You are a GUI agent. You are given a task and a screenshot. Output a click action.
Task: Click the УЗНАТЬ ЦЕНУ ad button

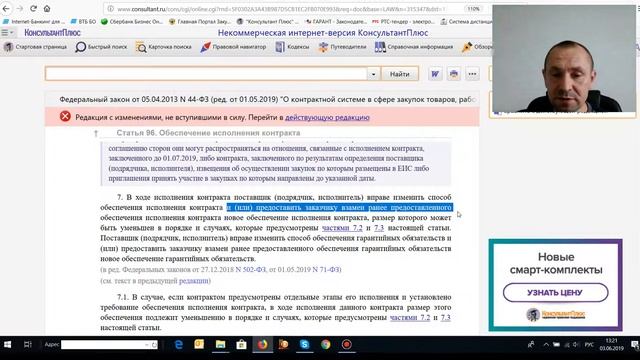click(555, 293)
